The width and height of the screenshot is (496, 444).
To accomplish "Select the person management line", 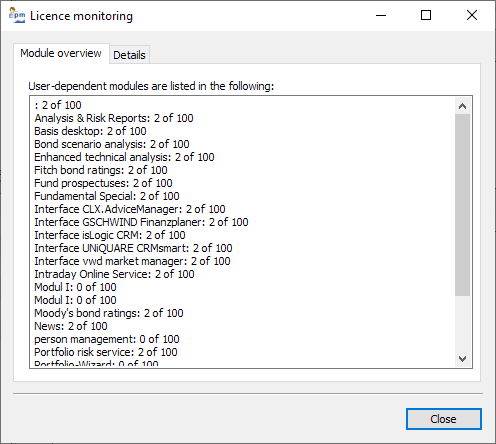I will point(107,339).
